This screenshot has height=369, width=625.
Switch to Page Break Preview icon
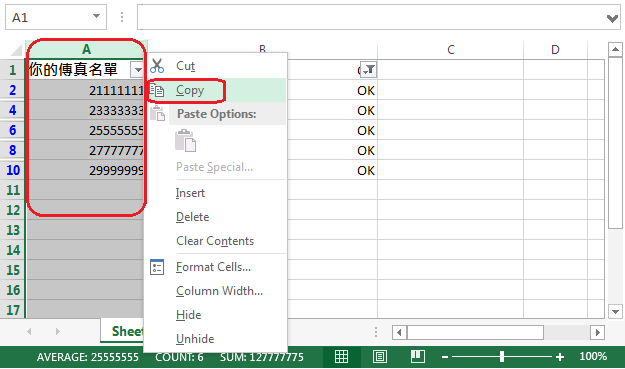pyautogui.click(x=418, y=356)
